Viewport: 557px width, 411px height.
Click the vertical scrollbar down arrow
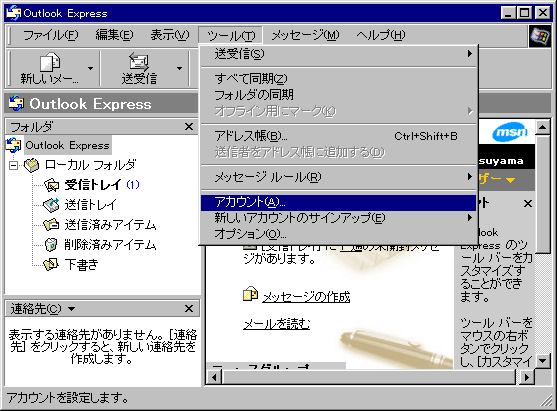(x=543, y=361)
